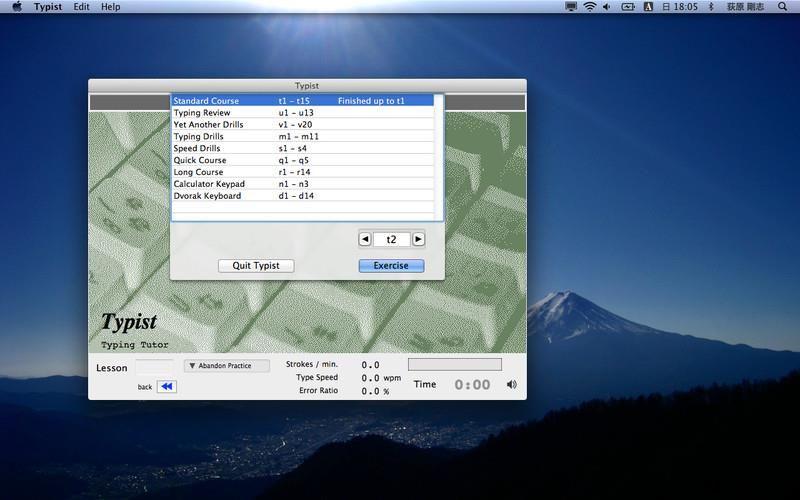Viewport: 800px width, 500px height.
Task: Step the lesson back with the left arrow
Action: (x=364, y=239)
